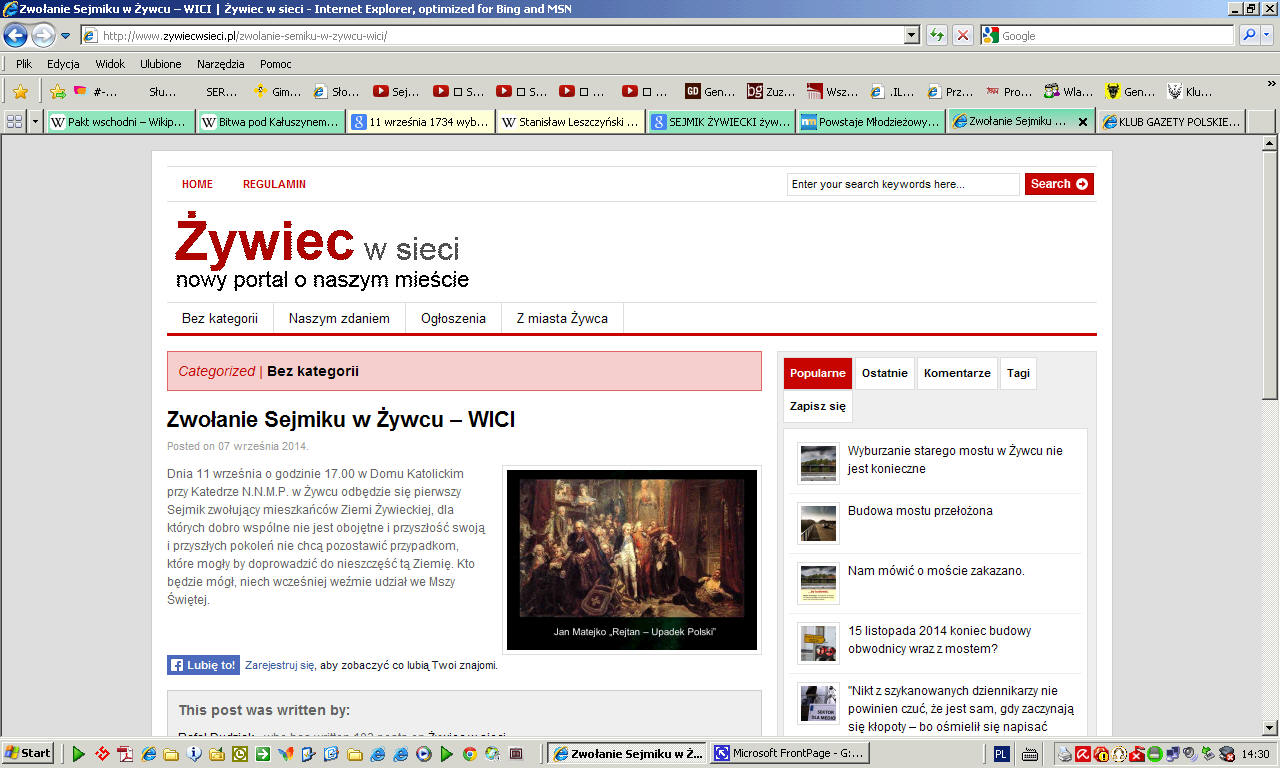Click the browser Forward arrow button
The height and width of the screenshot is (768, 1280).
pyautogui.click(x=43, y=35)
